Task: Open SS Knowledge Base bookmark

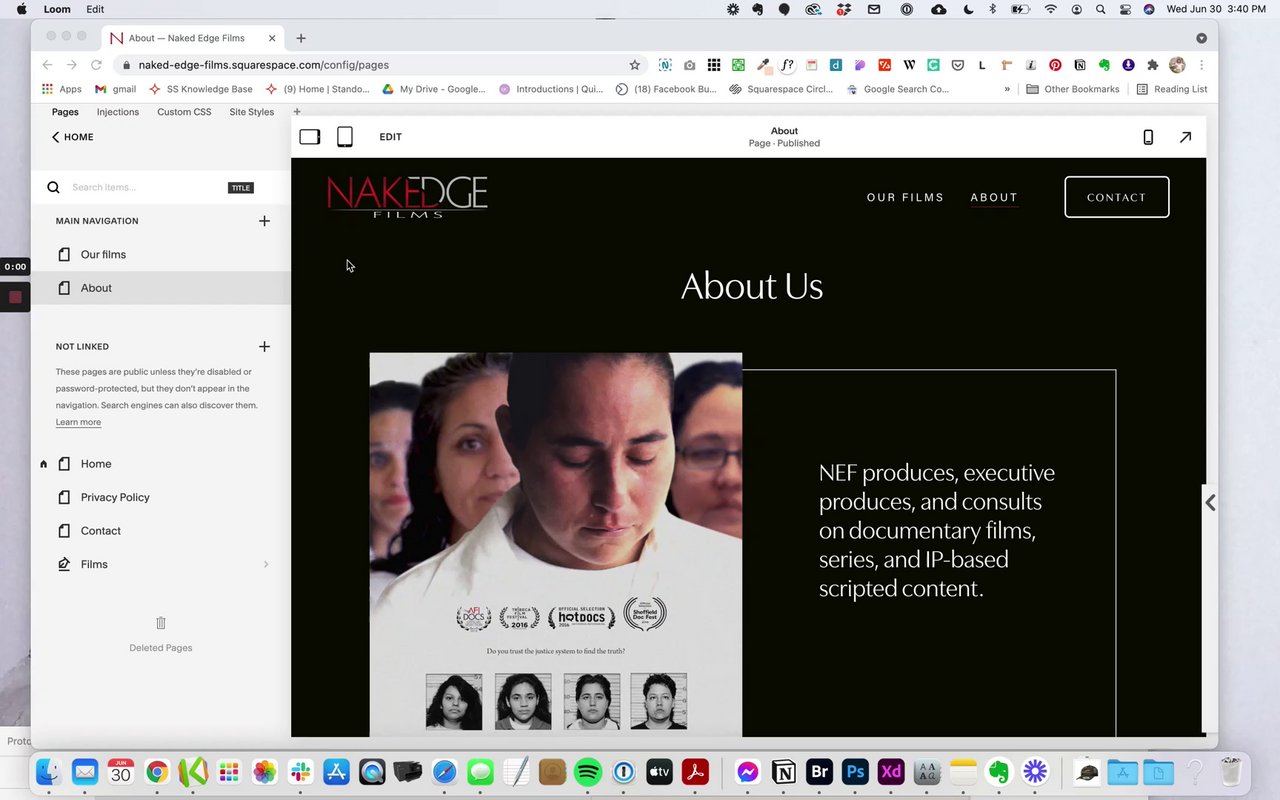Action: [201, 89]
